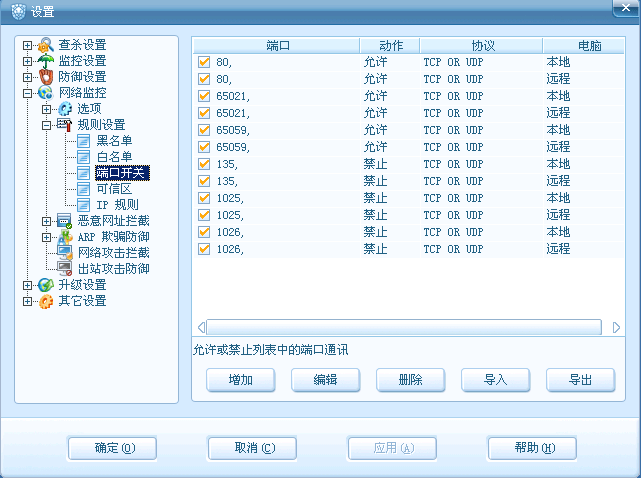Close the 设置 dialog window
The width and height of the screenshot is (641, 478).
coord(625,8)
